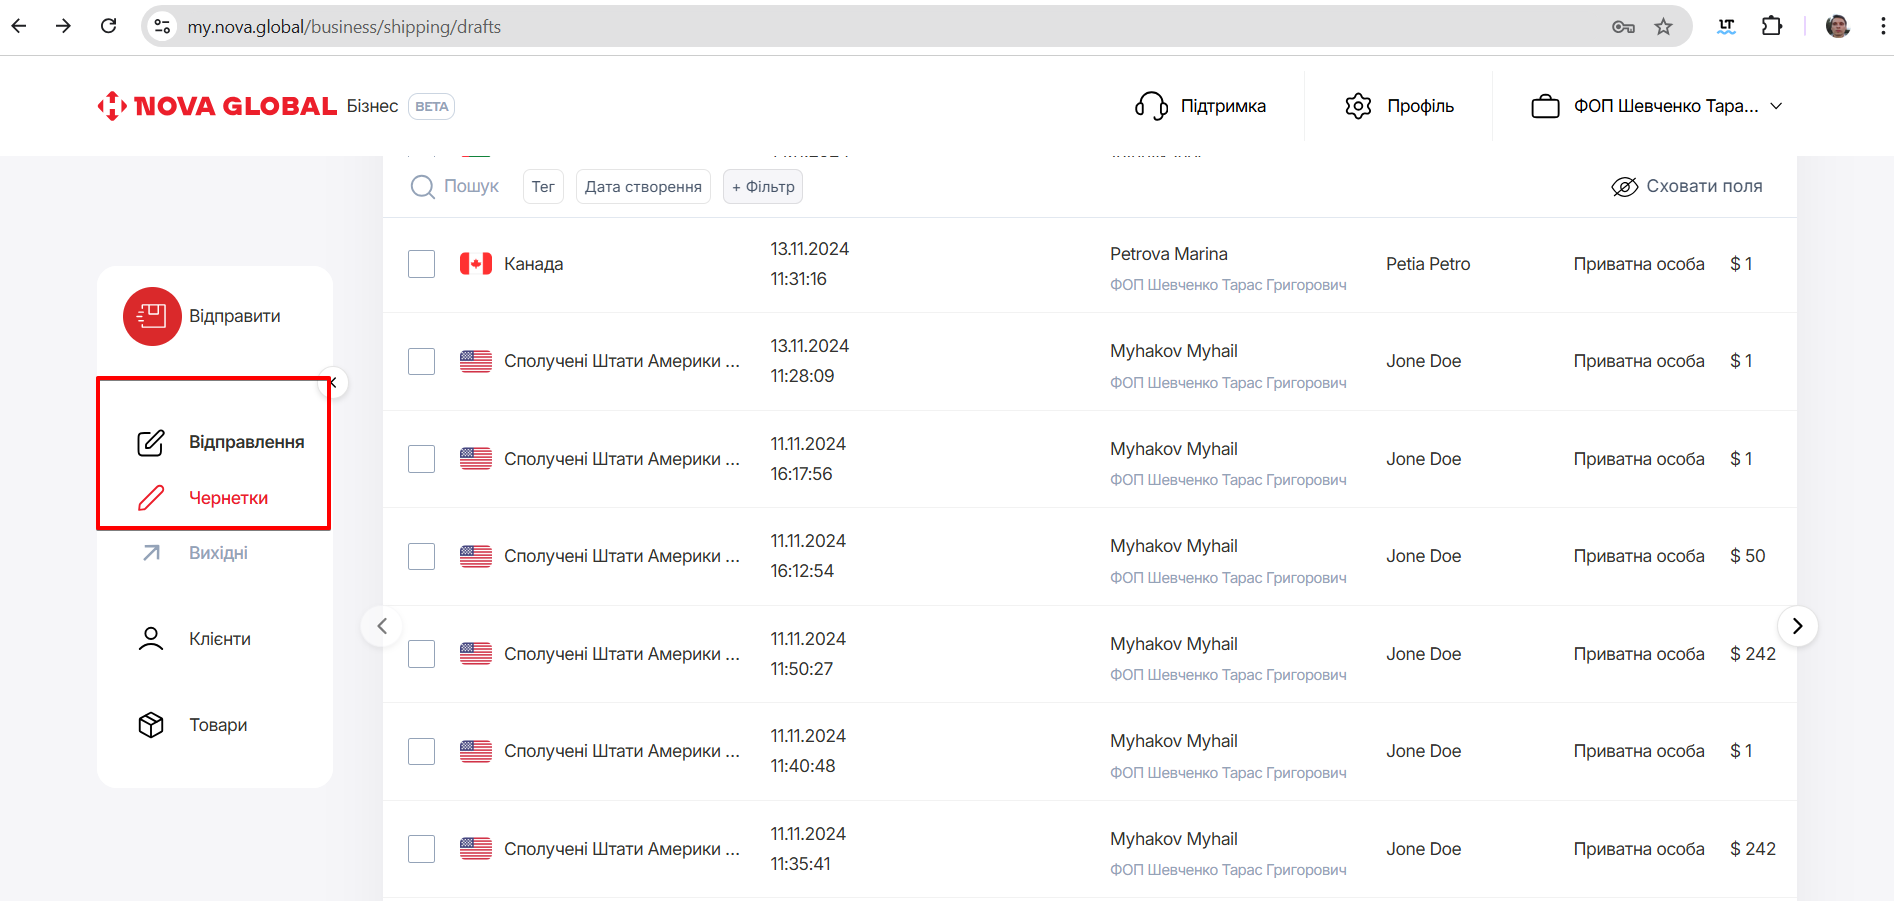Hide fields using Сховати поля toggle
The height and width of the screenshot is (901, 1894).
coord(1687,187)
